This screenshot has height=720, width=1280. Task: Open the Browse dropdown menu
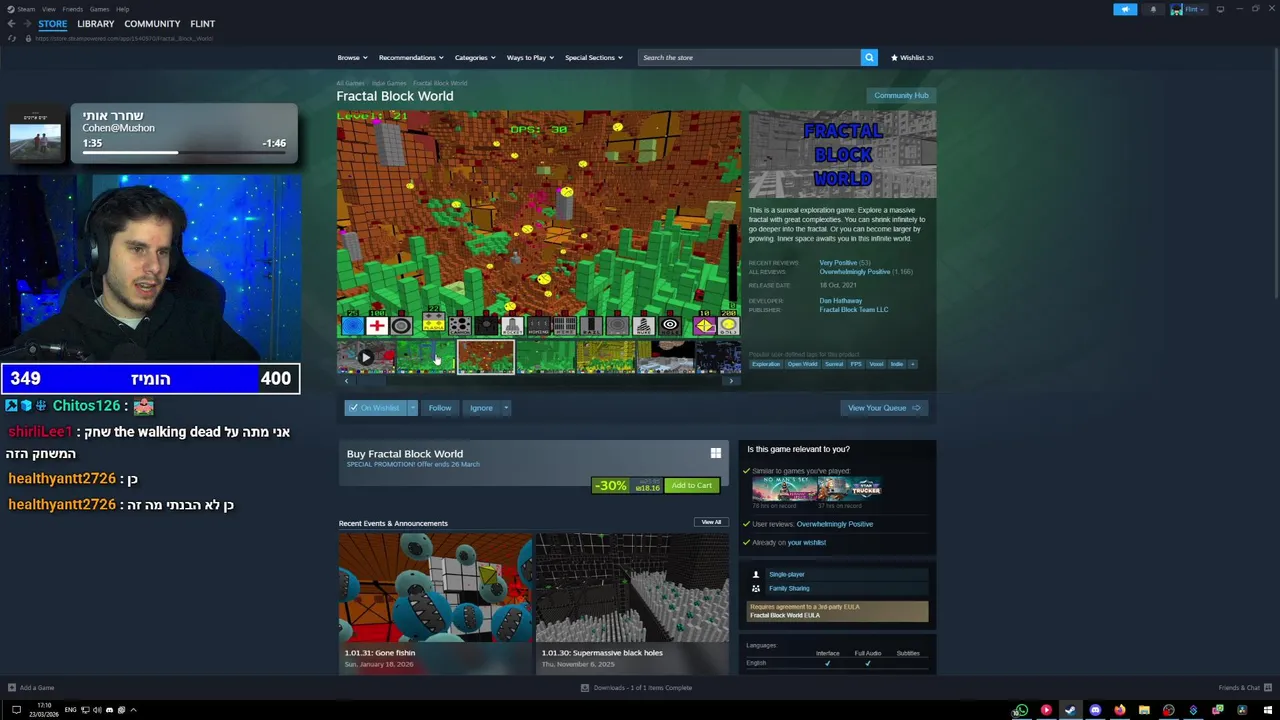click(352, 57)
